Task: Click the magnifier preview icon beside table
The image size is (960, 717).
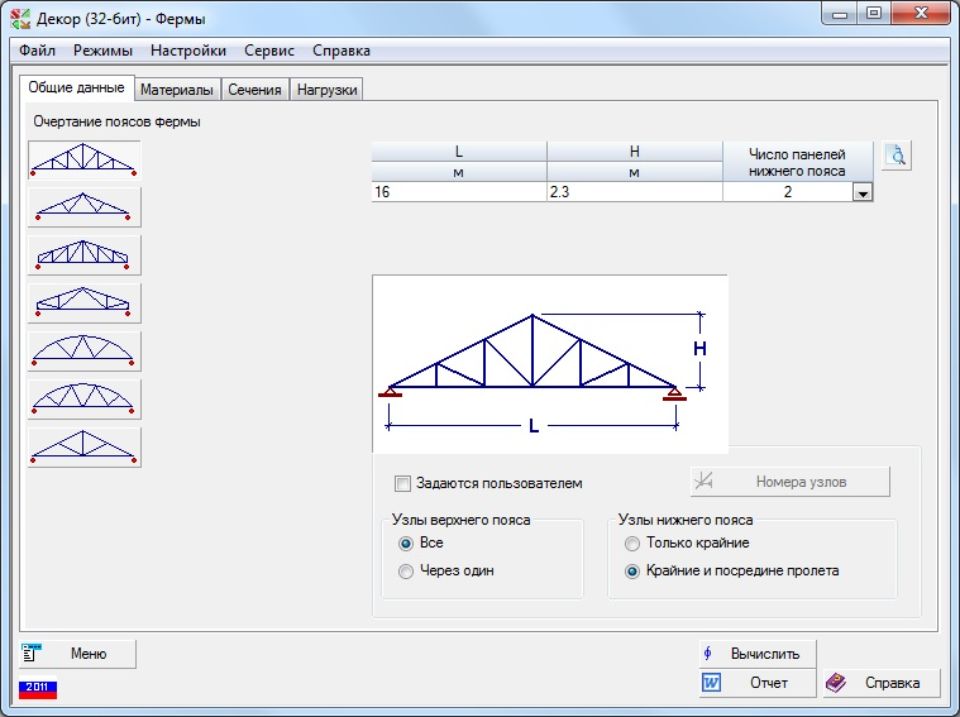Action: [x=897, y=156]
